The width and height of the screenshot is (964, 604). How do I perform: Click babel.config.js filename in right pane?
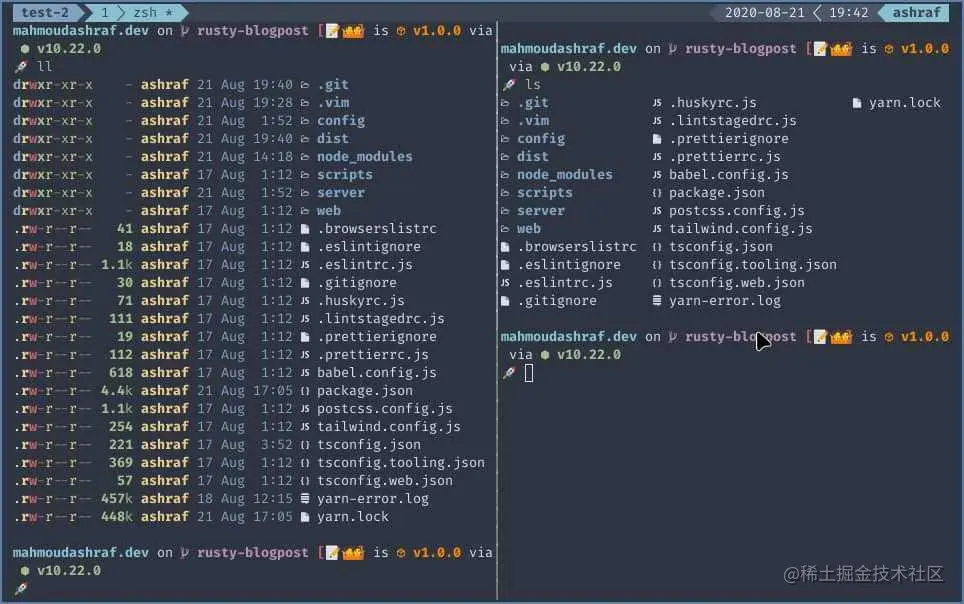point(729,175)
